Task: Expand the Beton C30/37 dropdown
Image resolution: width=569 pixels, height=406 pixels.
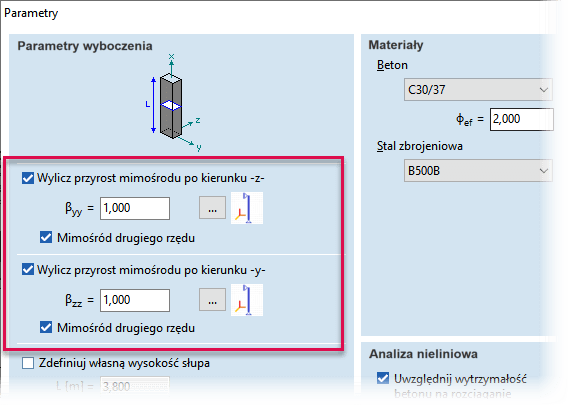Action: 478,90
